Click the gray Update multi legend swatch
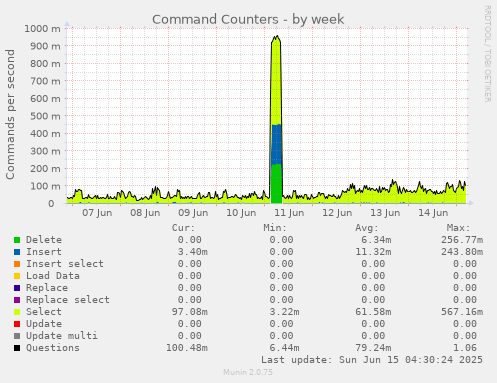The image size is (497, 383). pos(17,336)
